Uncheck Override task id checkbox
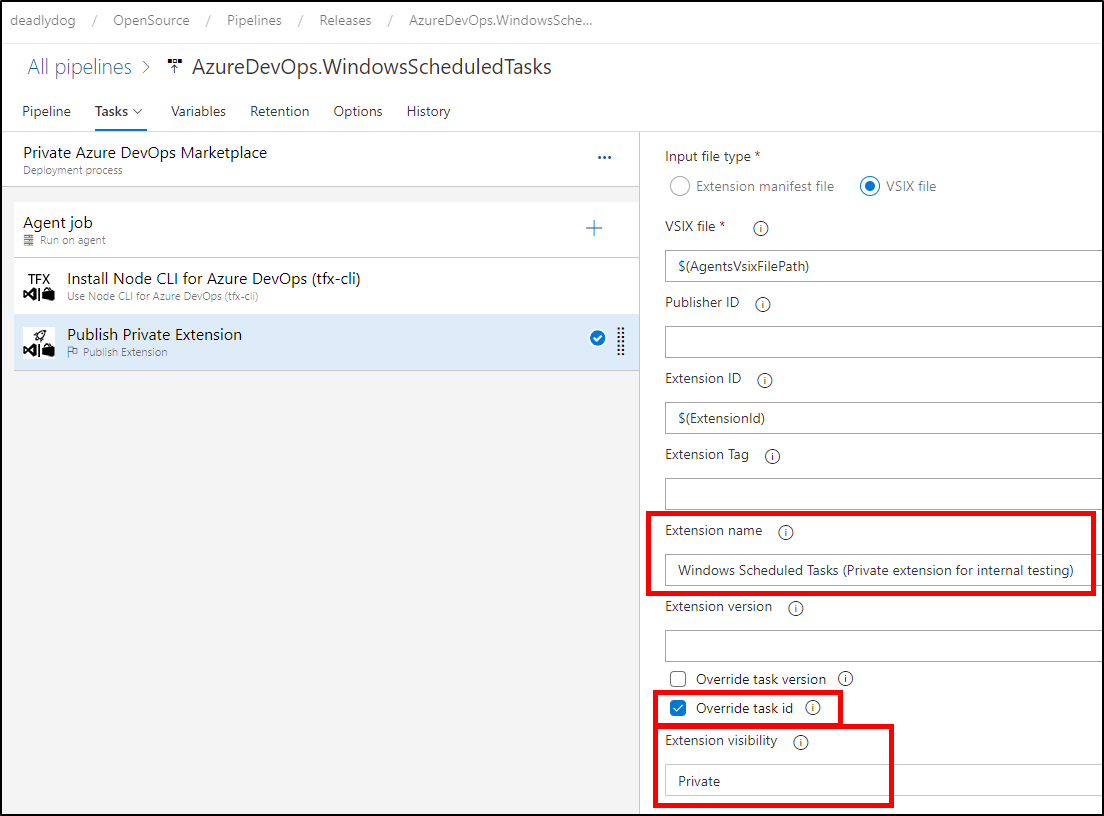This screenshot has width=1104, height=816. click(x=678, y=708)
